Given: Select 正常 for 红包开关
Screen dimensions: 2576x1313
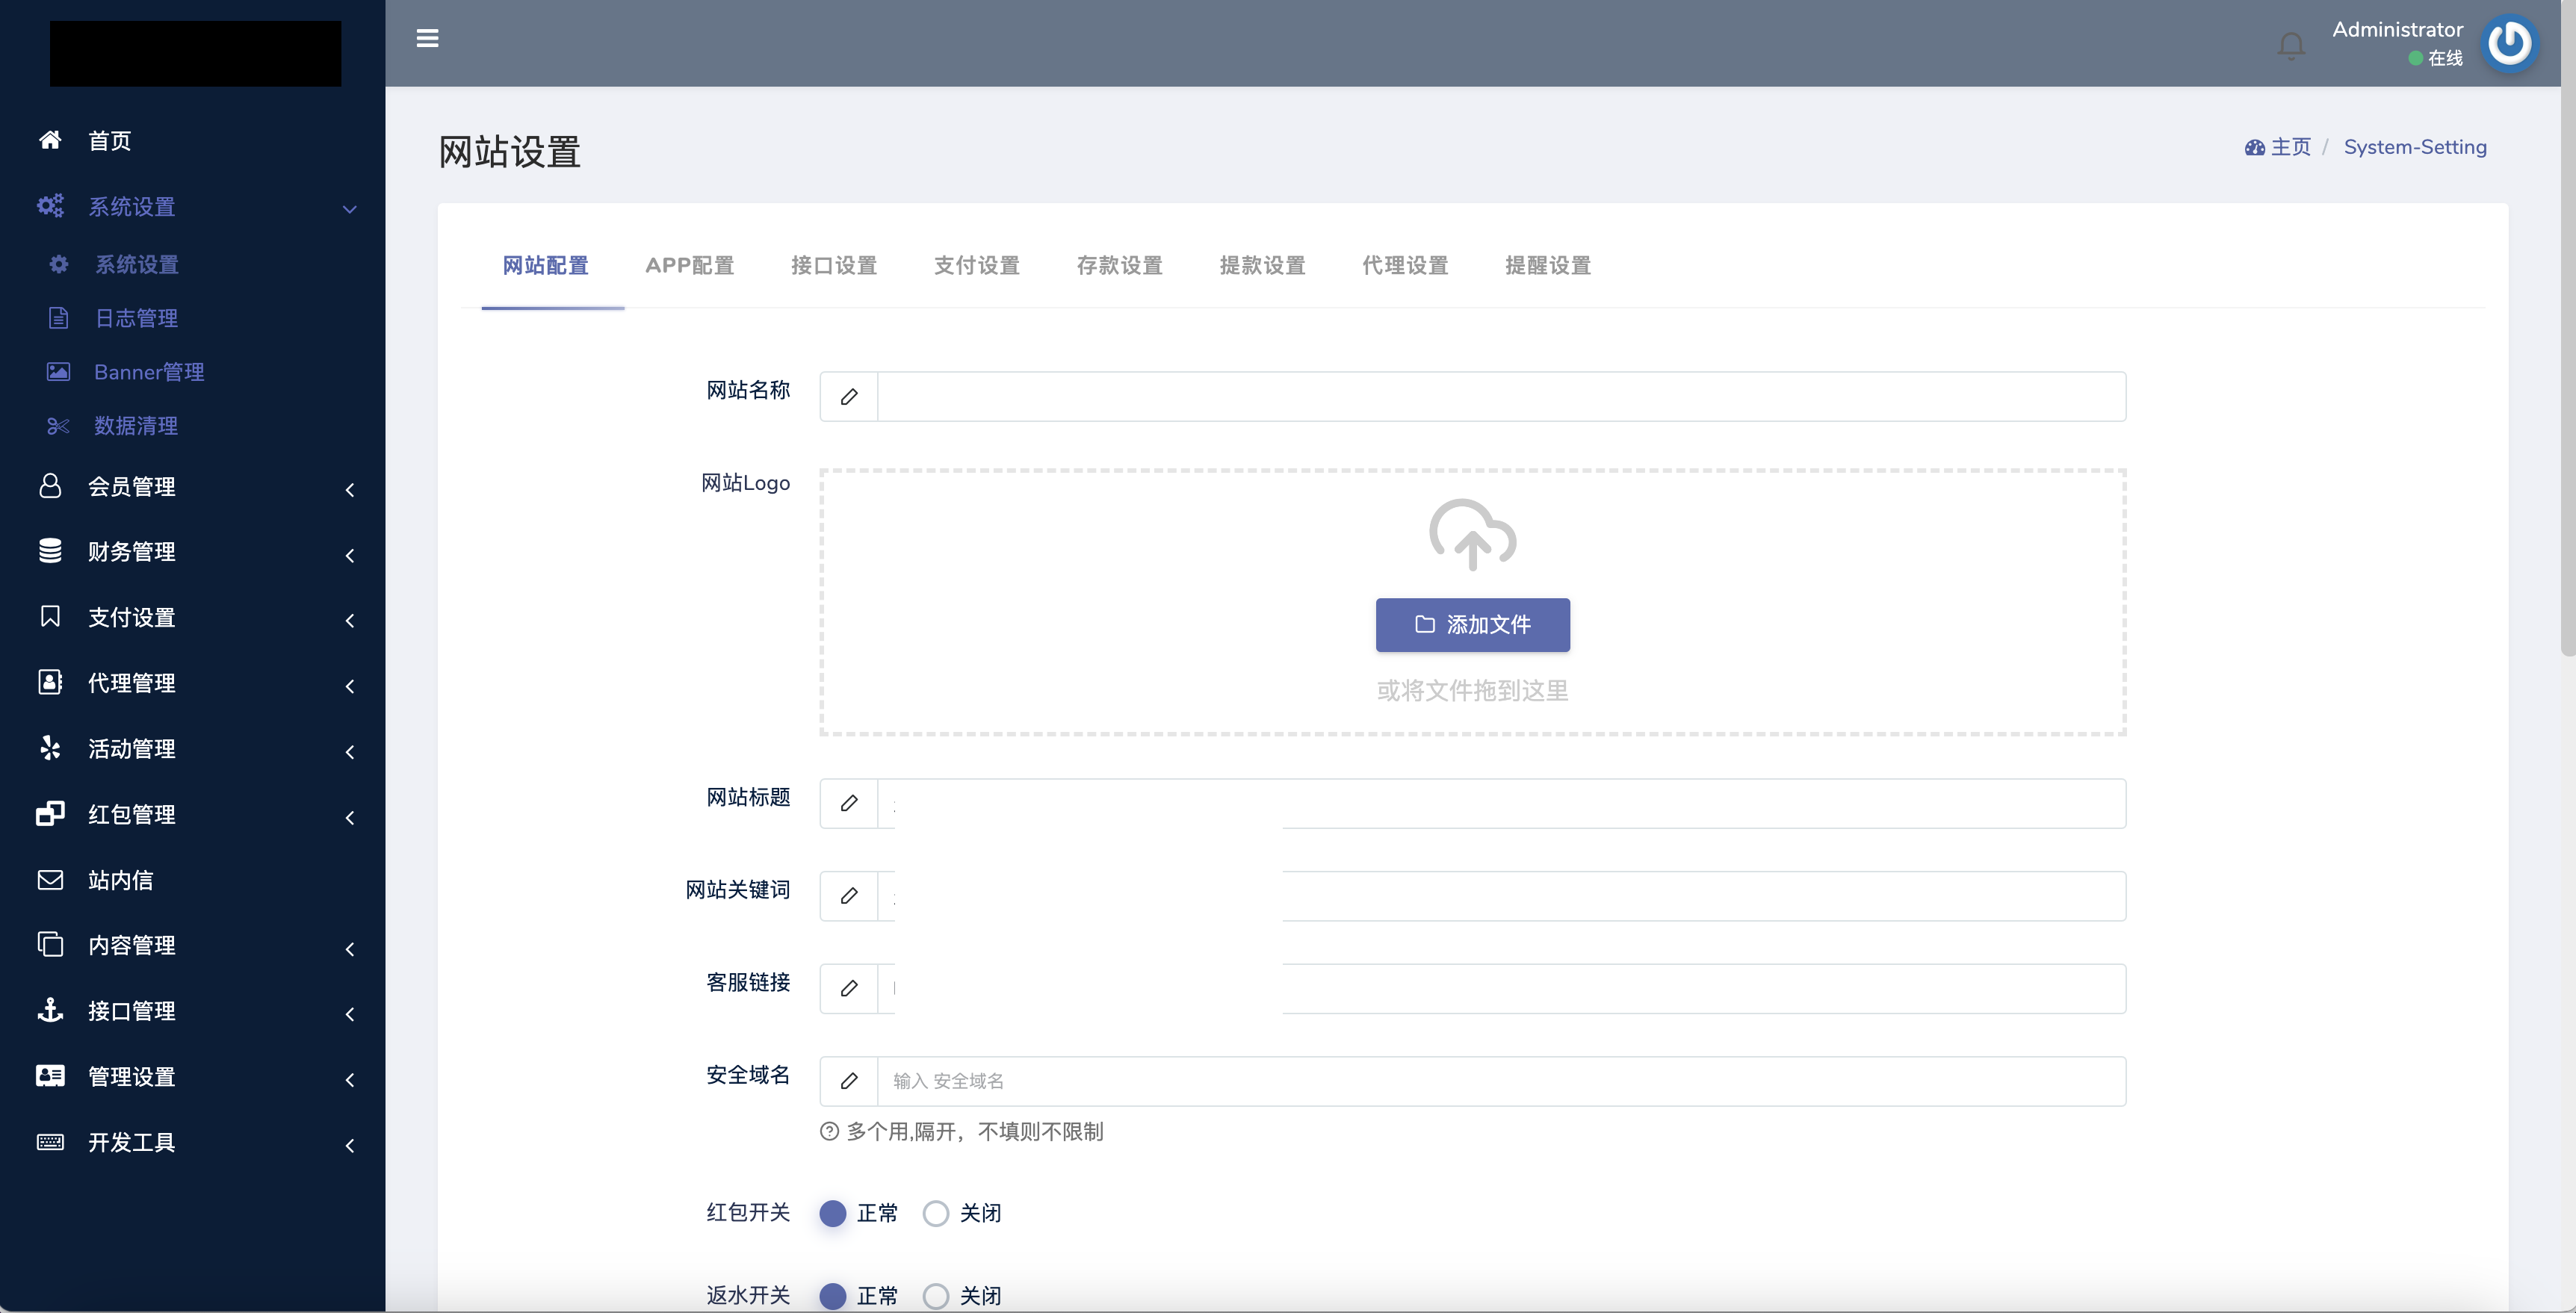Looking at the screenshot, I should [833, 1213].
